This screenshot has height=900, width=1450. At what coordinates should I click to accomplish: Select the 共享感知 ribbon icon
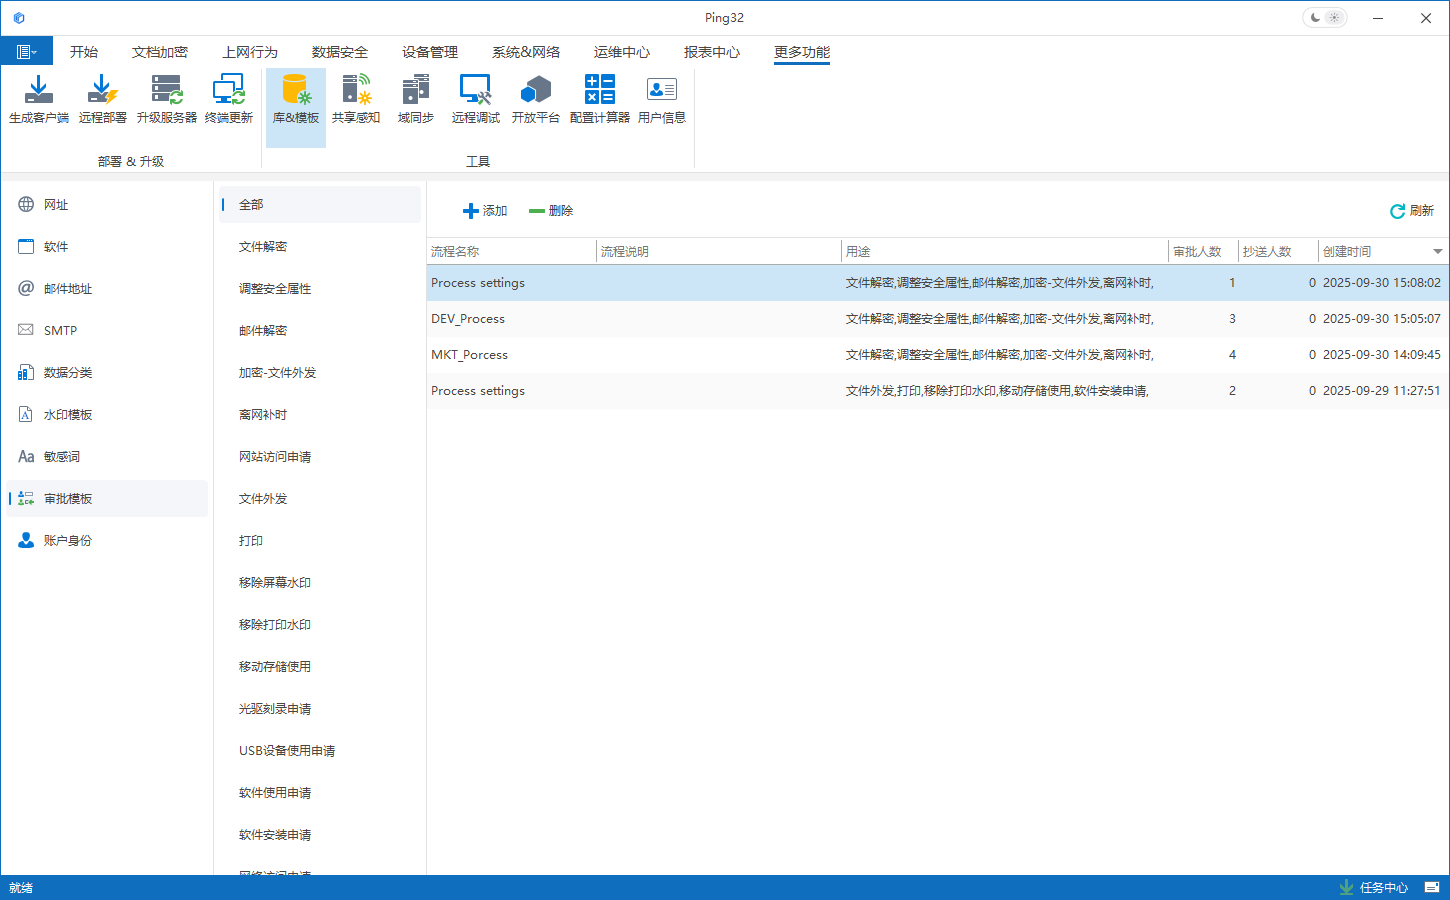point(356,99)
